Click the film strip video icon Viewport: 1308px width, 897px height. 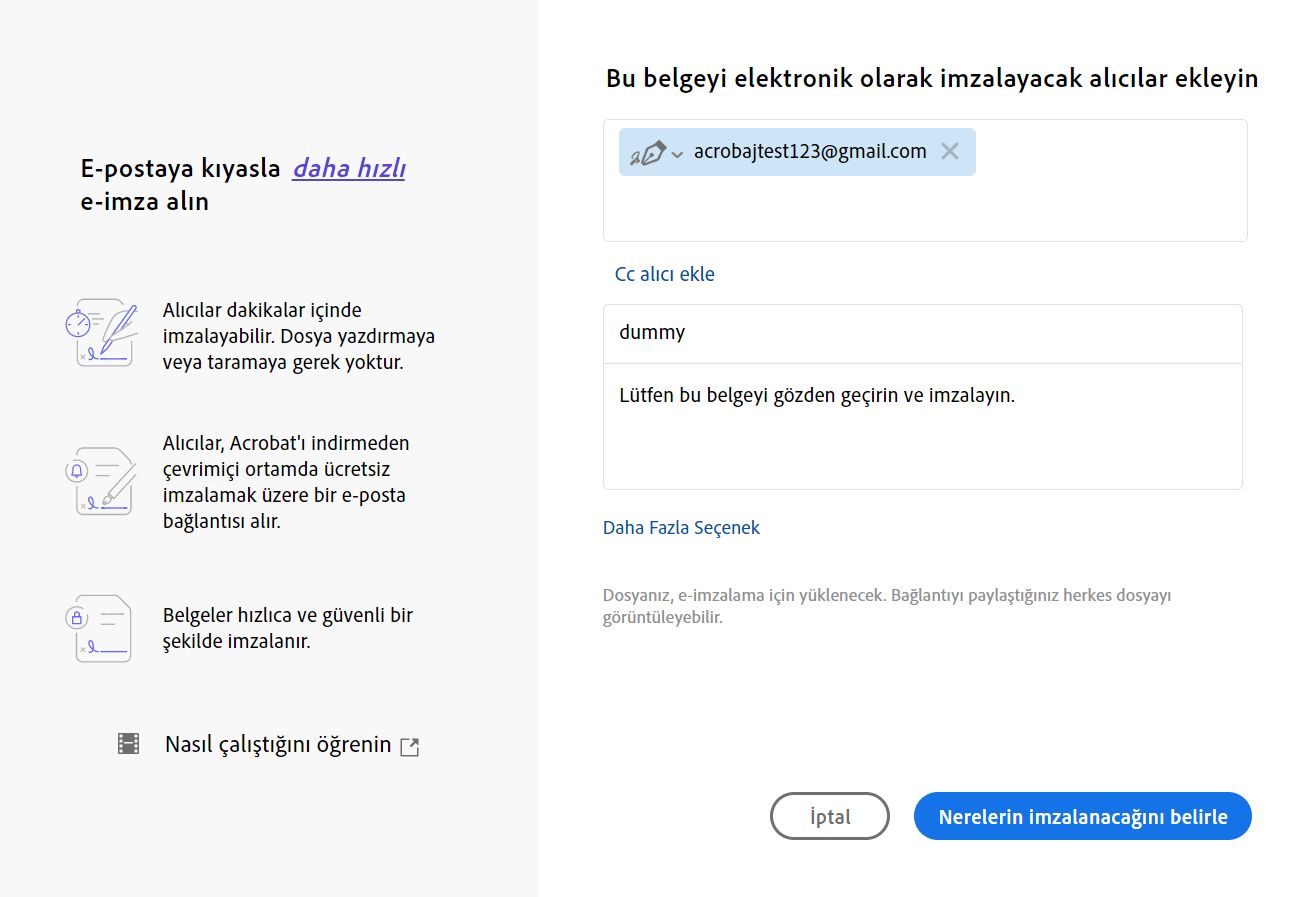point(128,744)
